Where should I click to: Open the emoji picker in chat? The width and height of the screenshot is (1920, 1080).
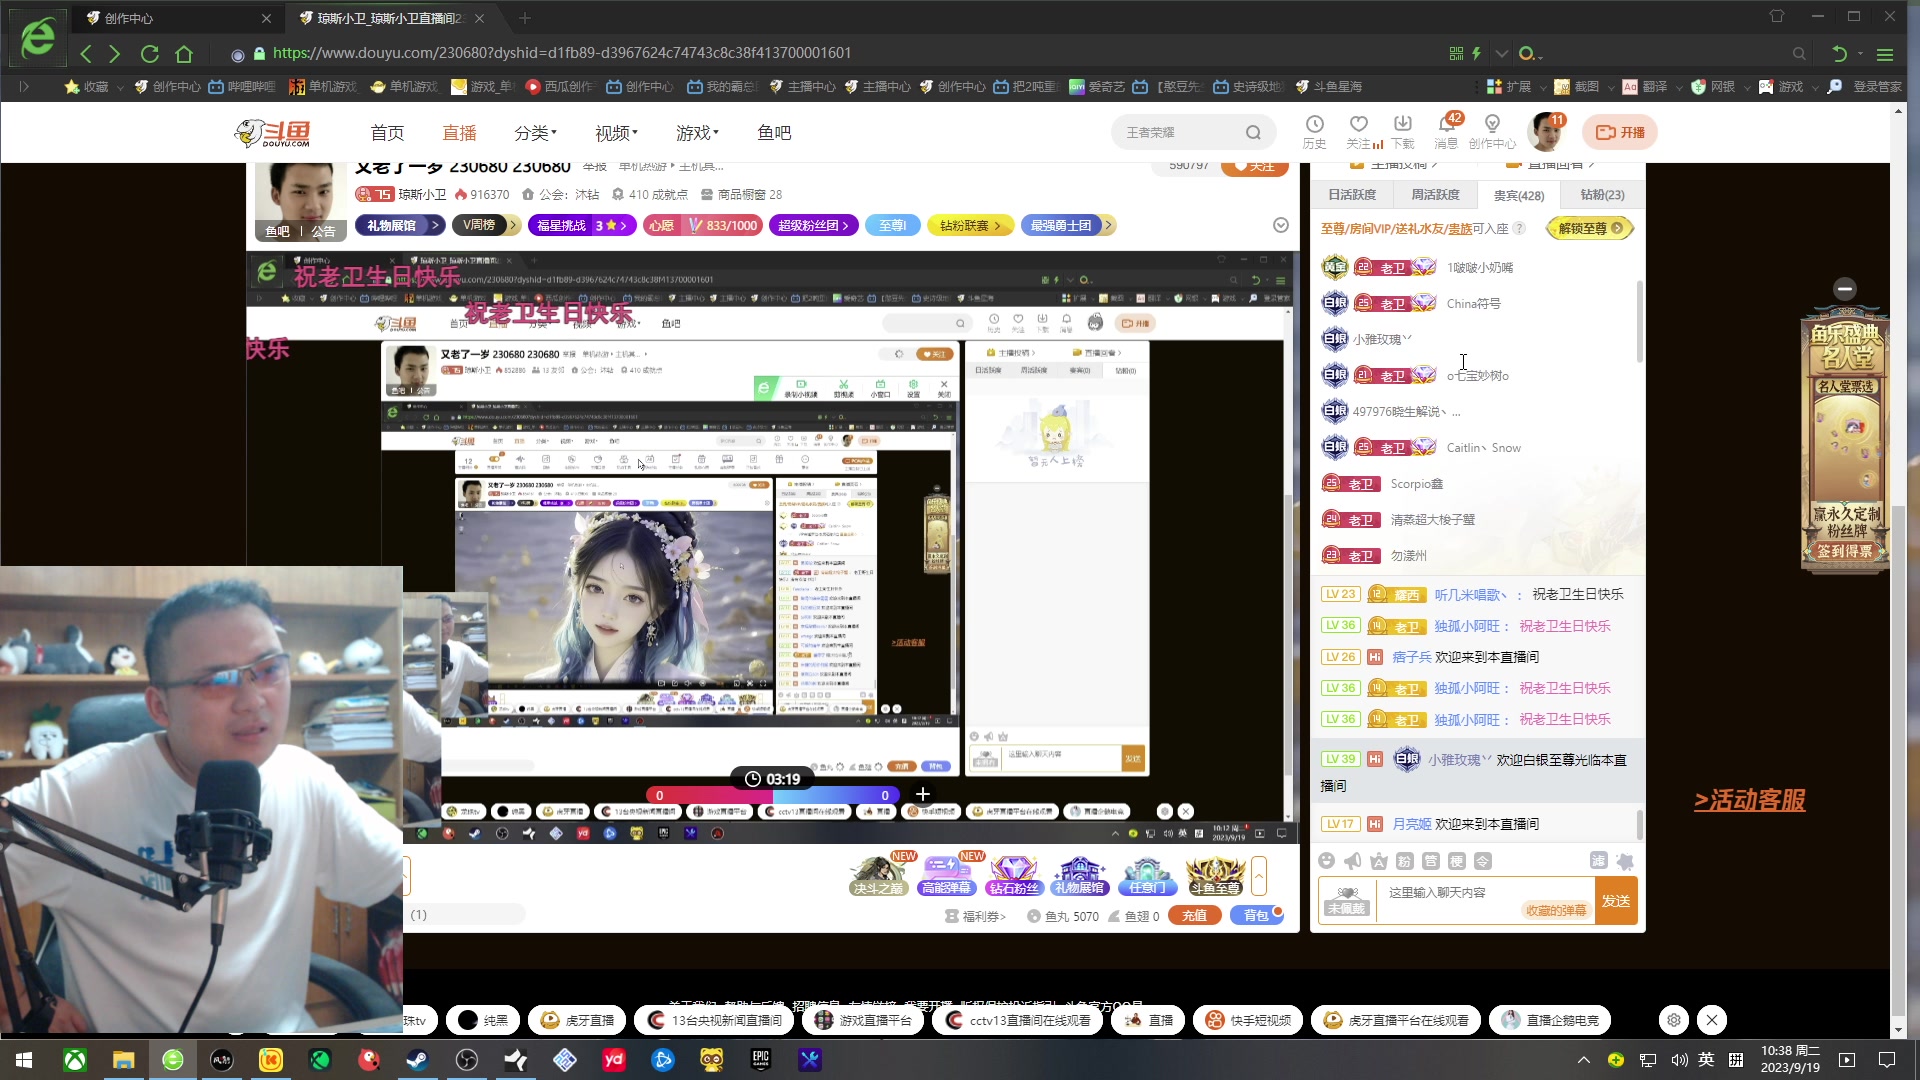click(x=1327, y=861)
